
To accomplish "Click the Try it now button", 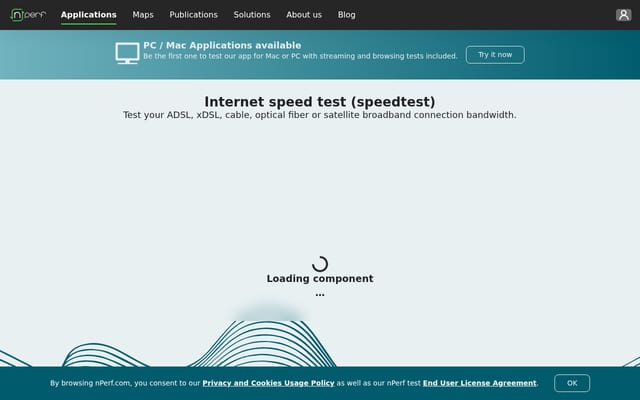I will point(495,55).
